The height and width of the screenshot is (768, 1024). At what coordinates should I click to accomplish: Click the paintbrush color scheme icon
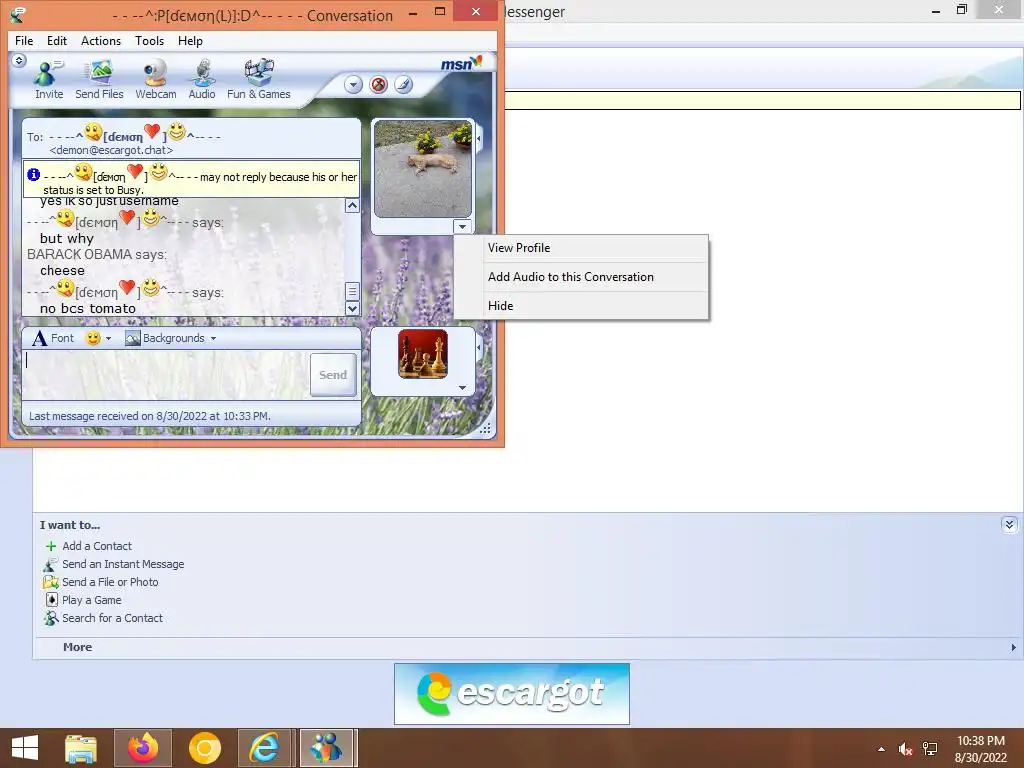coord(404,84)
